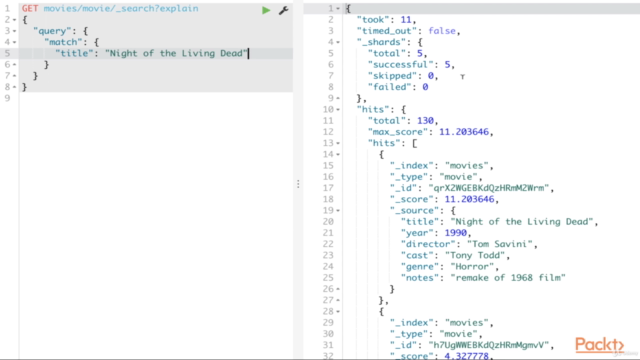
Task: Click the "_id" value on line 17
Action: (x=489, y=188)
